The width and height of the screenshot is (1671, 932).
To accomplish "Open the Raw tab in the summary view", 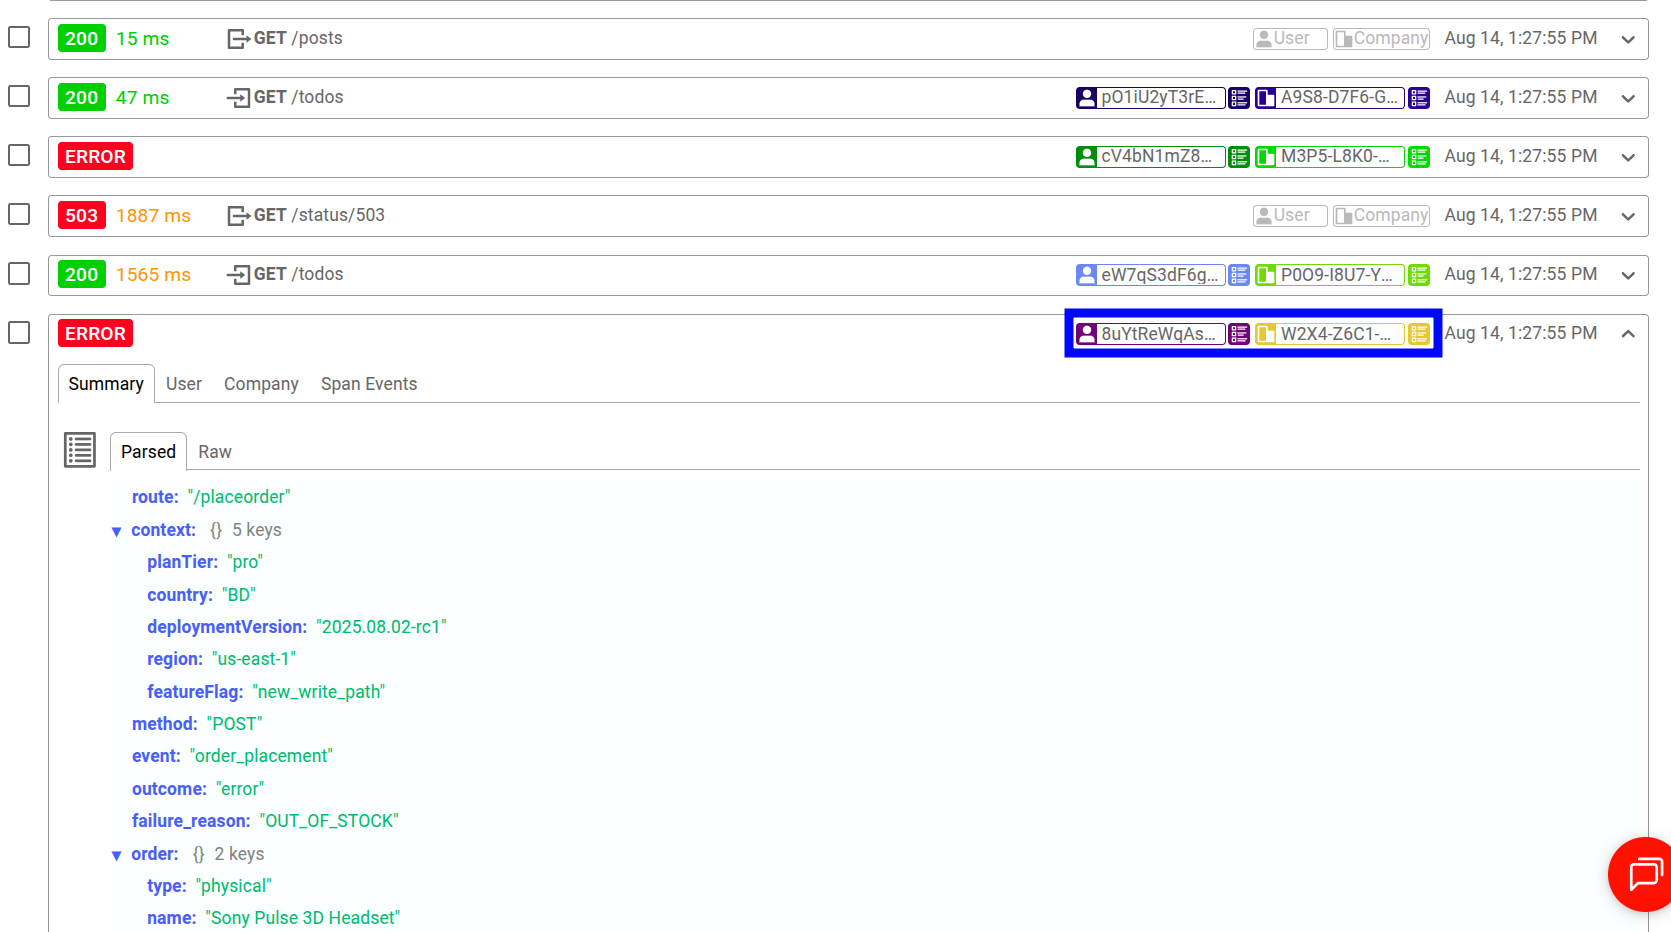I will [214, 451].
